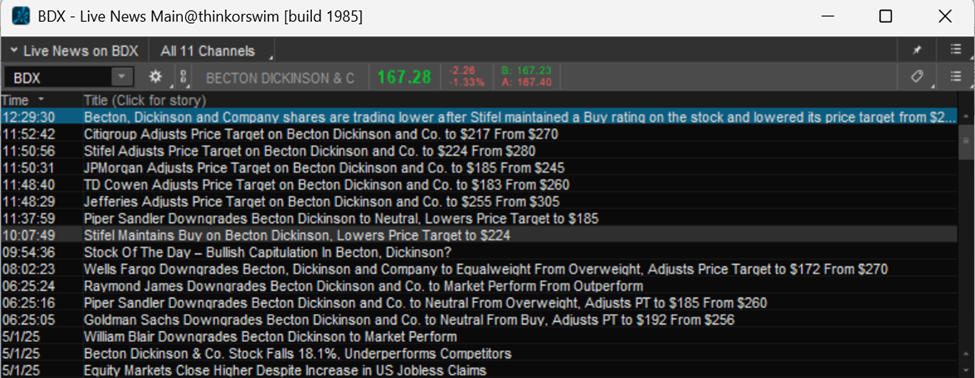Viewport: 975px width, 378px height.
Task: Click the 06:25:05 timestamp cell
Action: coord(28,320)
